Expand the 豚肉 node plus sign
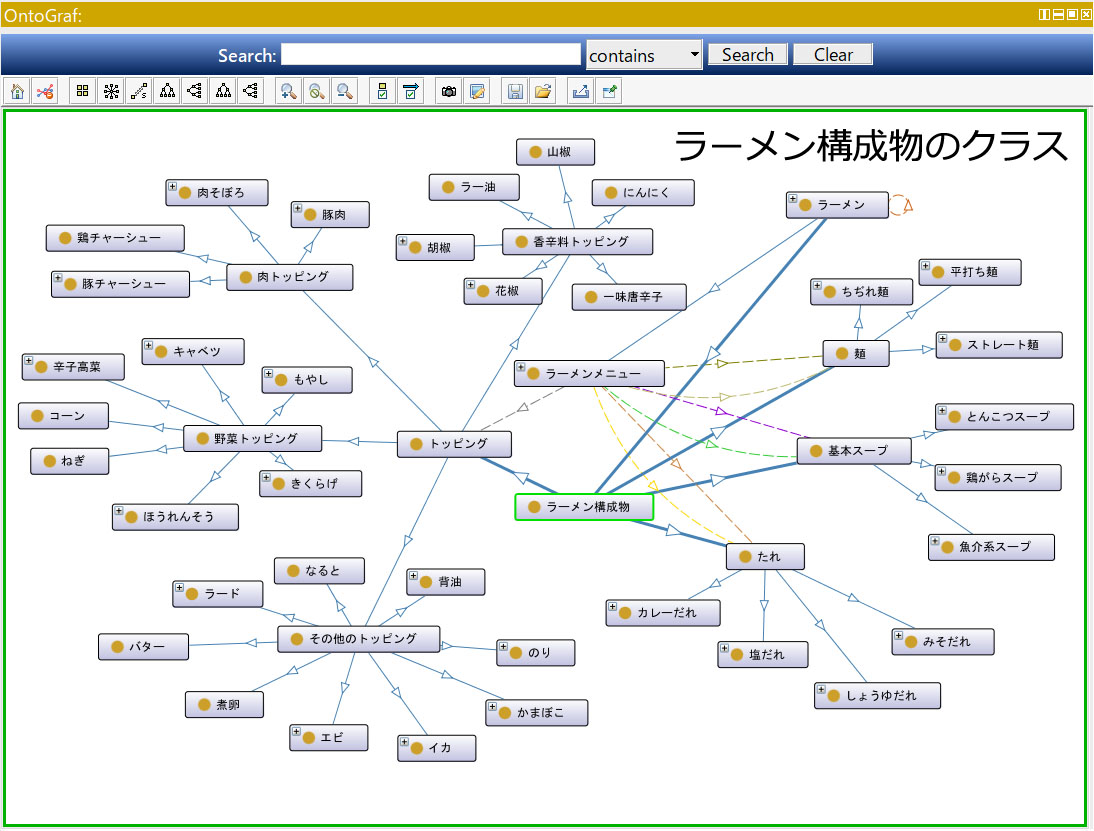1094x831 pixels. [x=297, y=209]
